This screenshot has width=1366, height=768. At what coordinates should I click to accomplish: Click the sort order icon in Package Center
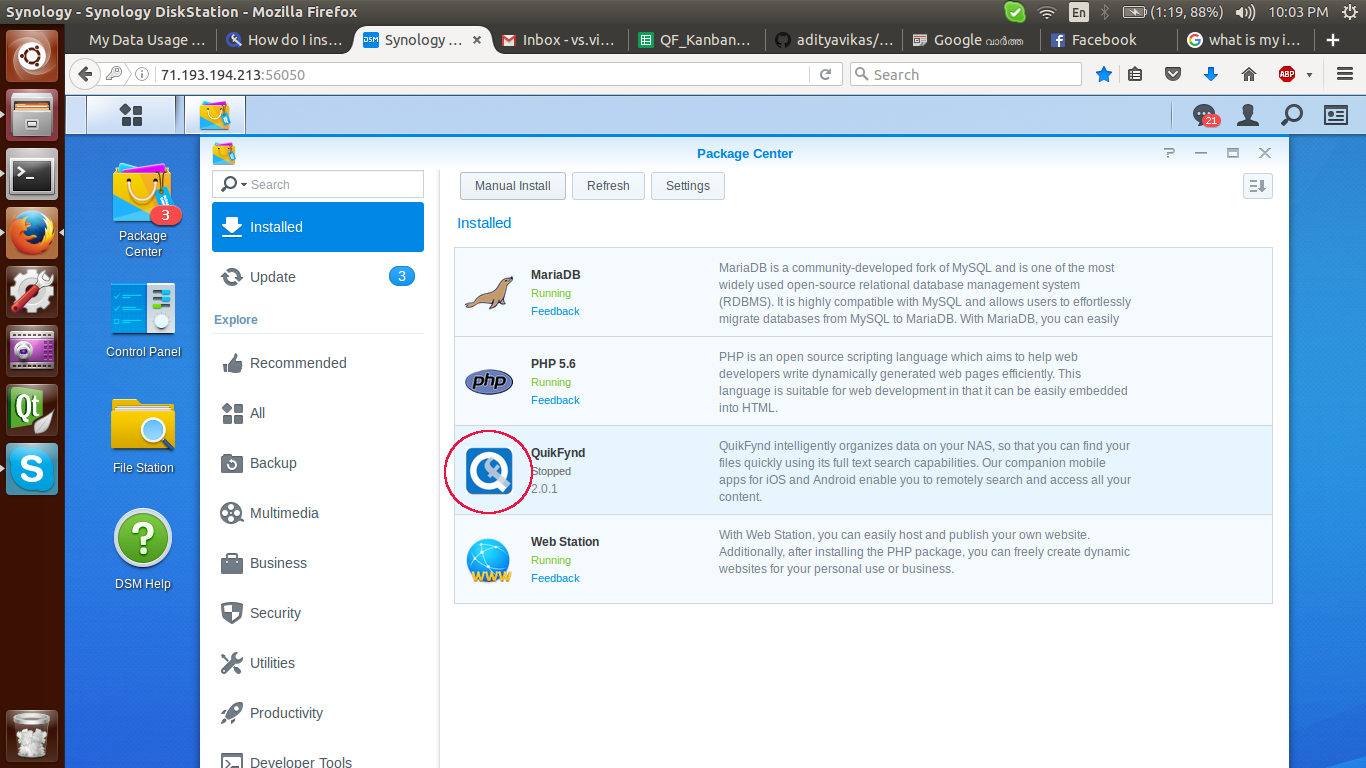(1258, 186)
